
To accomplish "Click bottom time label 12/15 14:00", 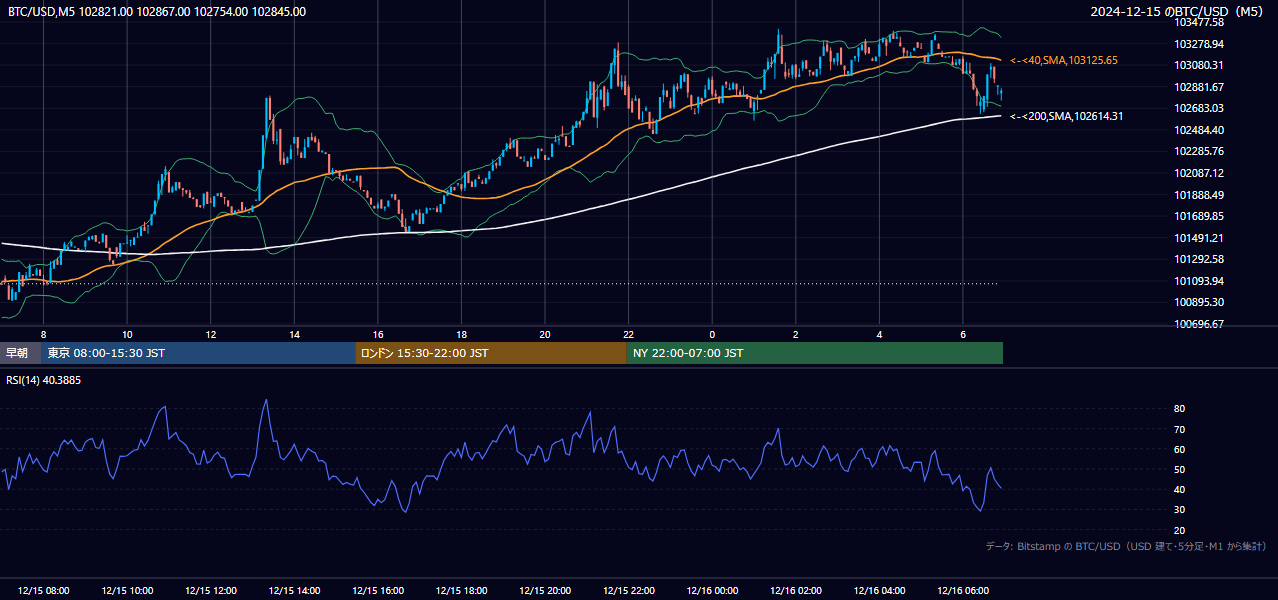I will pyautogui.click(x=295, y=590).
